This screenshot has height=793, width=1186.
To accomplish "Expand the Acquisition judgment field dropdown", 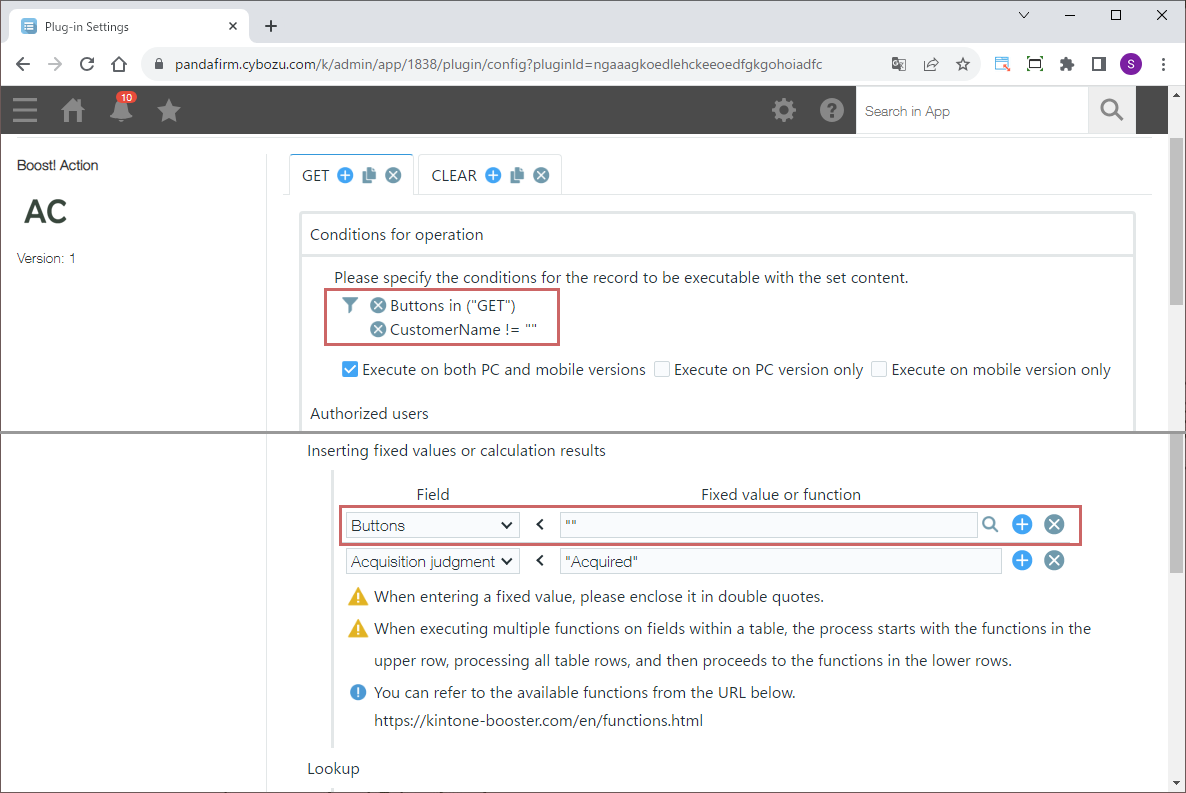I will click(432, 561).
